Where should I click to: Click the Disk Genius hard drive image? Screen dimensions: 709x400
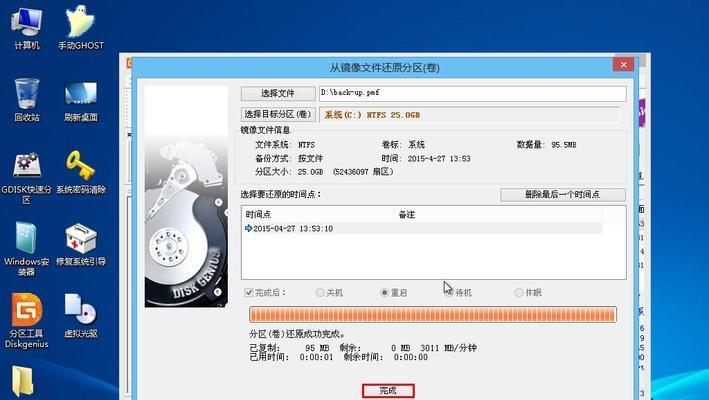pyautogui.click(x=186, y=197)
